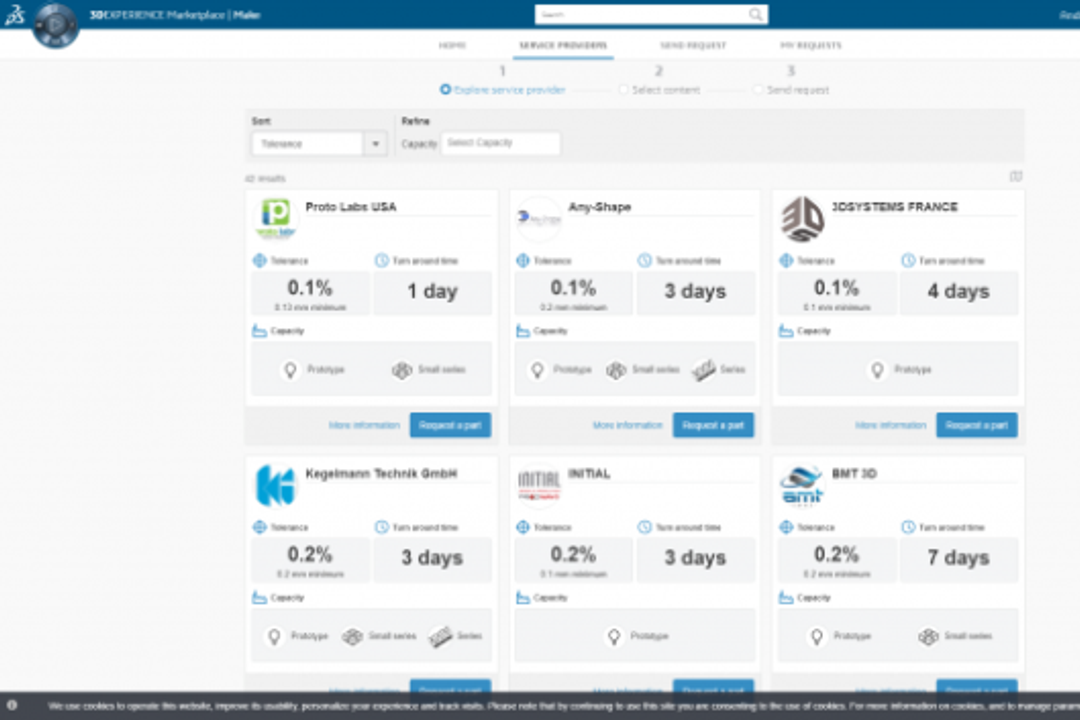This screenshot has width=1080, height=720.
Task: Open More information for 3DSYSTEMS FRANCE
Action: 891,425
